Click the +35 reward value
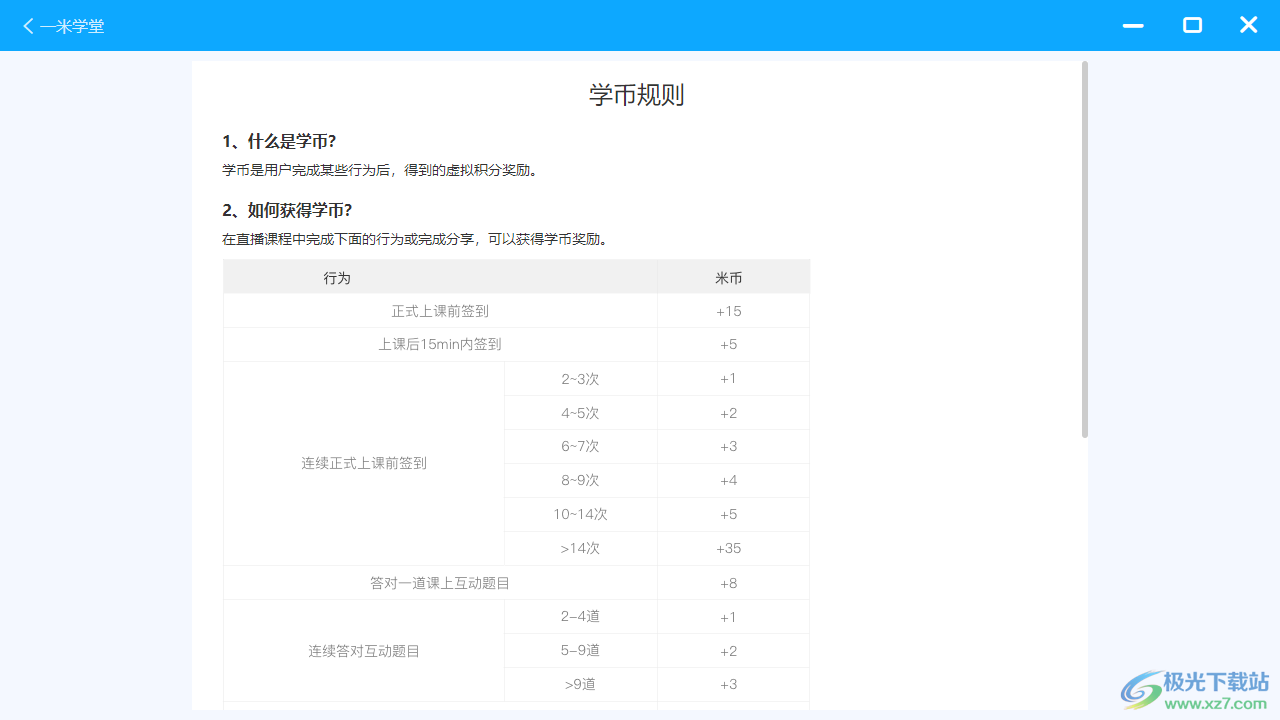1280x720 pixels. tap(727, 548)
